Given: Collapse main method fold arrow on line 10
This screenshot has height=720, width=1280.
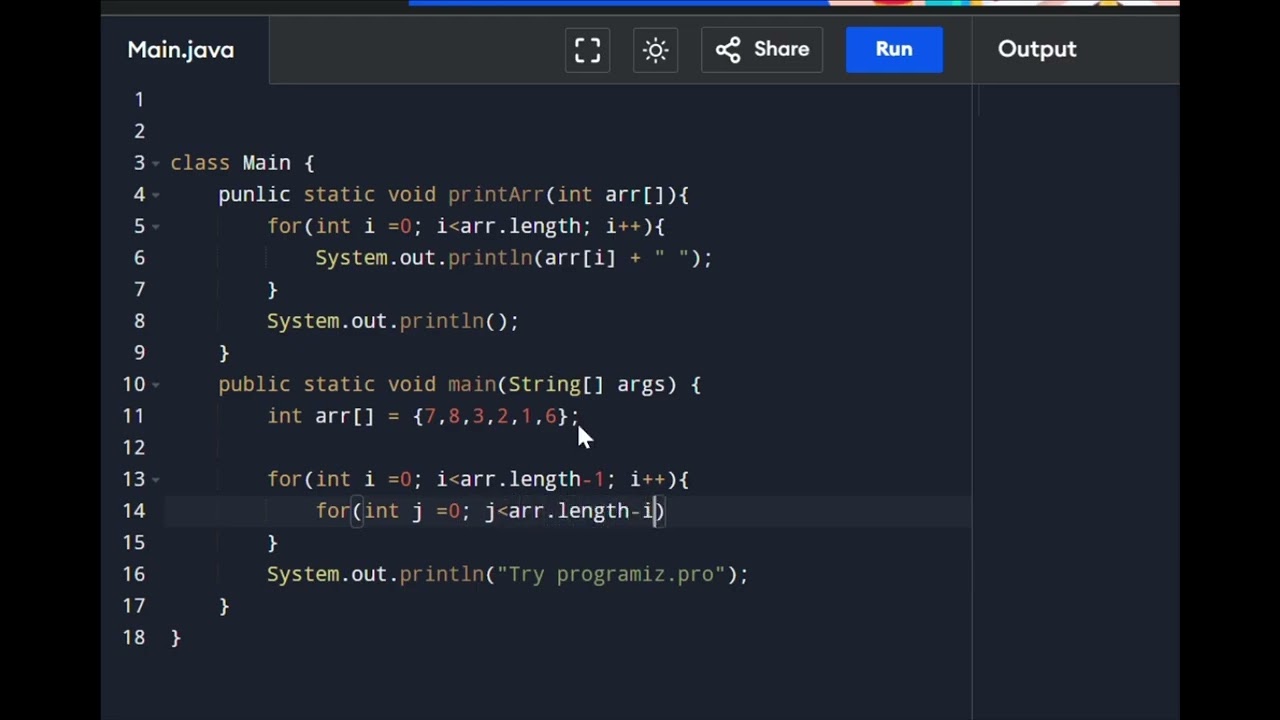Looking at the screenshot, I should 156,385.
